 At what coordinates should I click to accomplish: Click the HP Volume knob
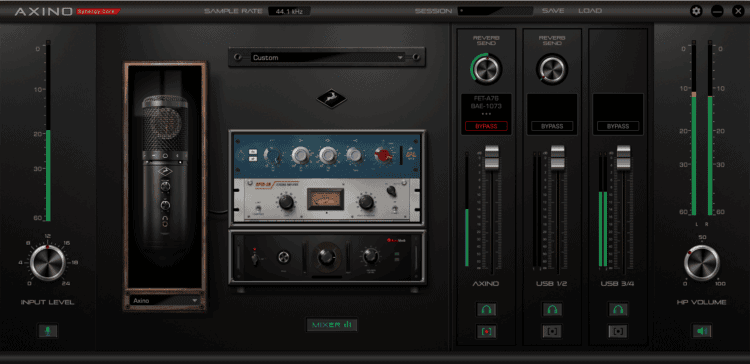pos(702,263)
